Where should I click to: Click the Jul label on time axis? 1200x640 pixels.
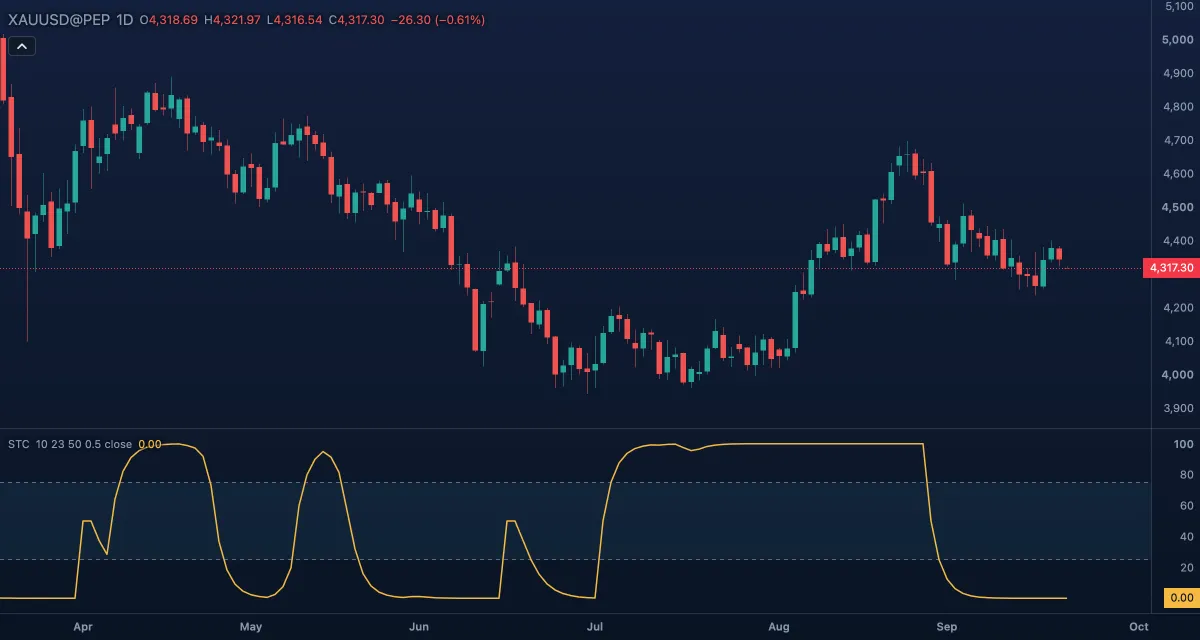click(595, 627)
